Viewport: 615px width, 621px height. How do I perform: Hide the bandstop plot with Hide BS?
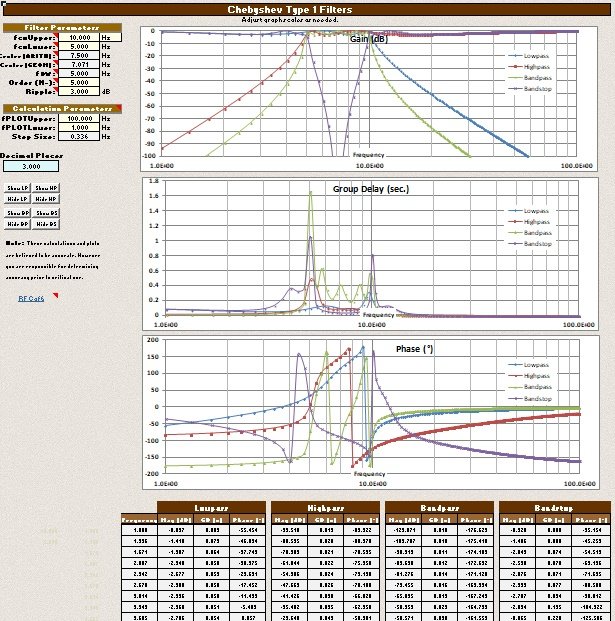point(45,224)
